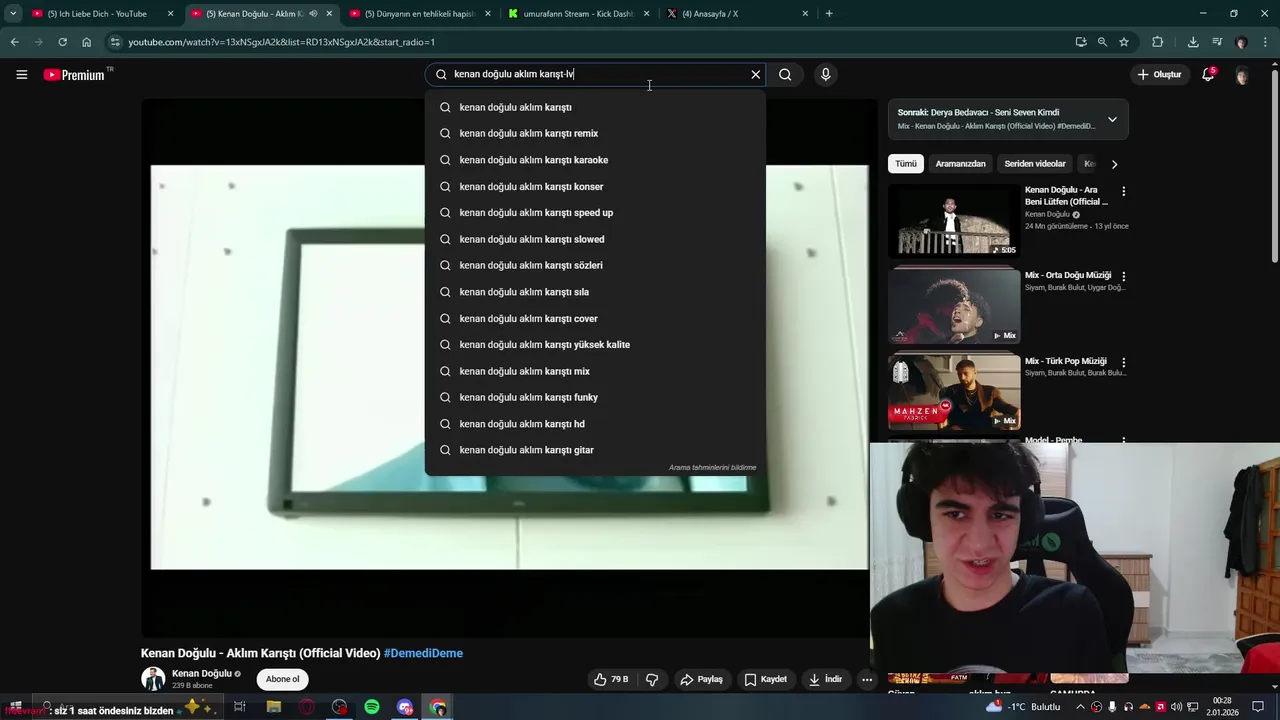Open the YouTube account avatar menu

tap(1241, 74)
